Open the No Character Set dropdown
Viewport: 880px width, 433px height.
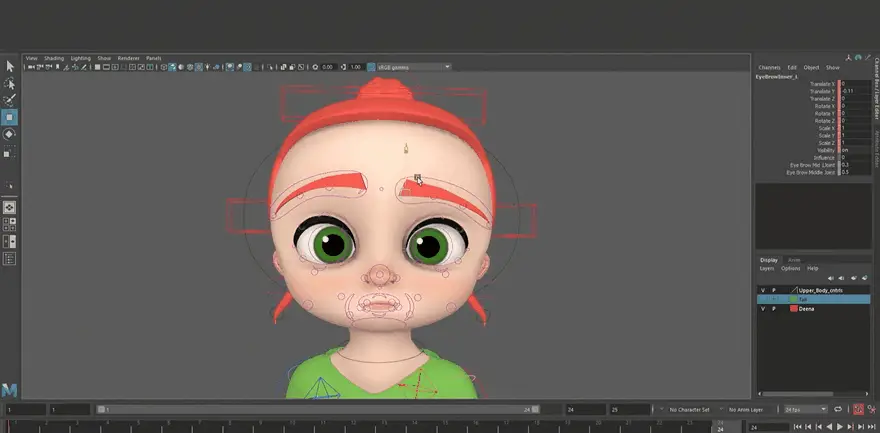pos(691,410)
